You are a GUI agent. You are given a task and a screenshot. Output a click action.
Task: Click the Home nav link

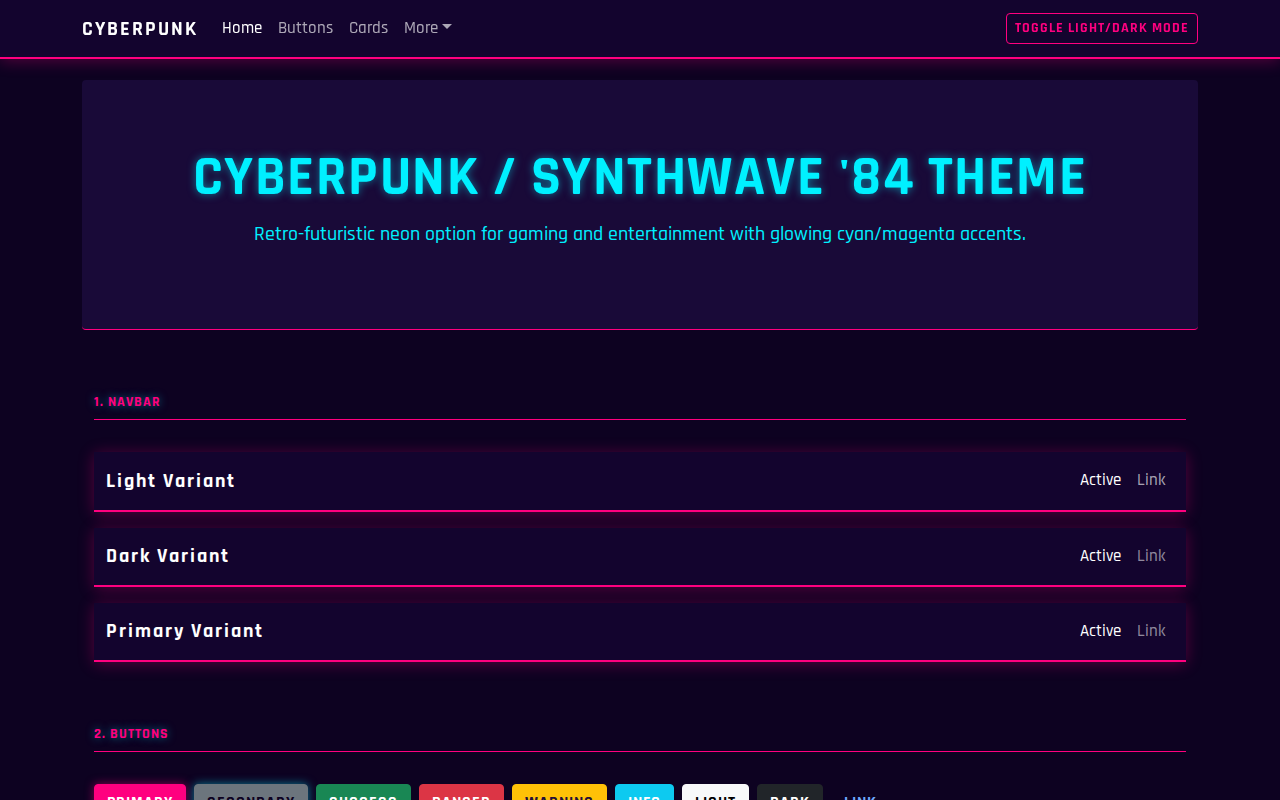[242, 28]
